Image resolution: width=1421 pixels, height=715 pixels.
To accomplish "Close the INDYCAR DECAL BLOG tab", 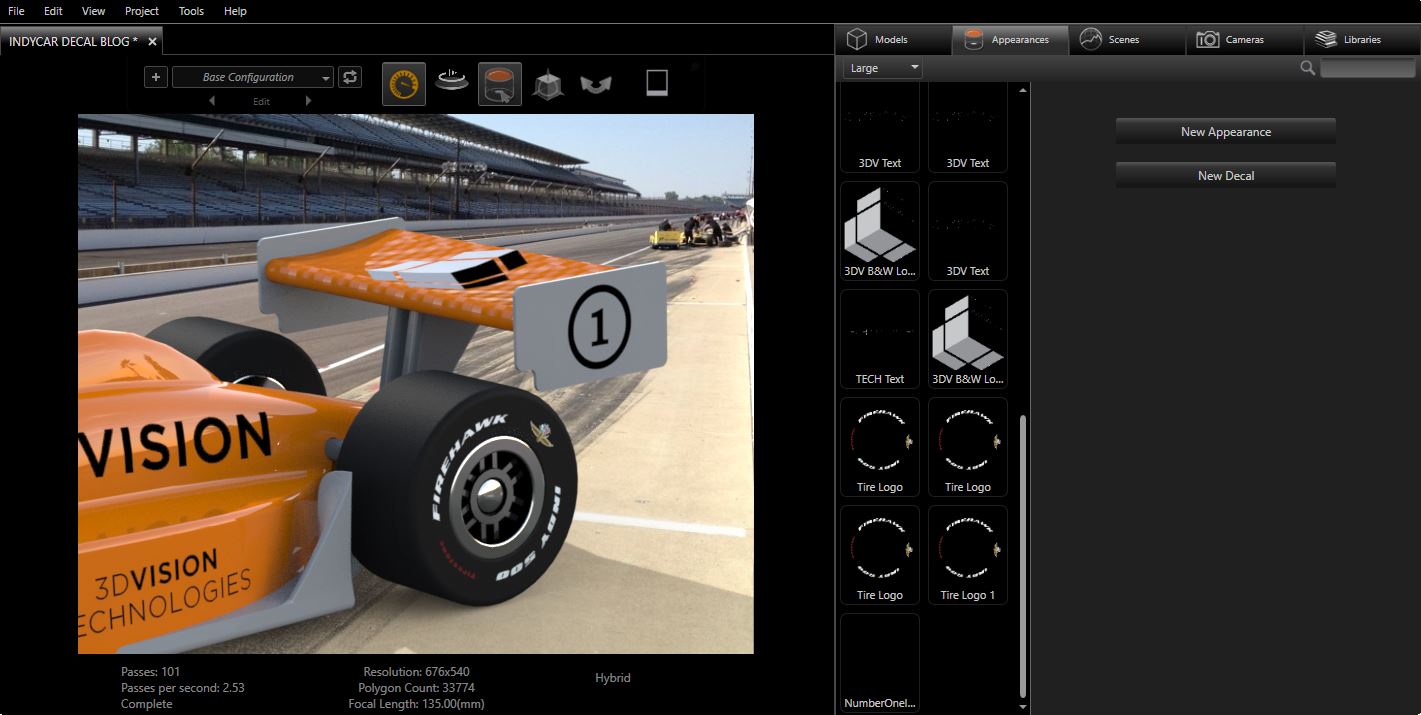I will coord(152,41).
